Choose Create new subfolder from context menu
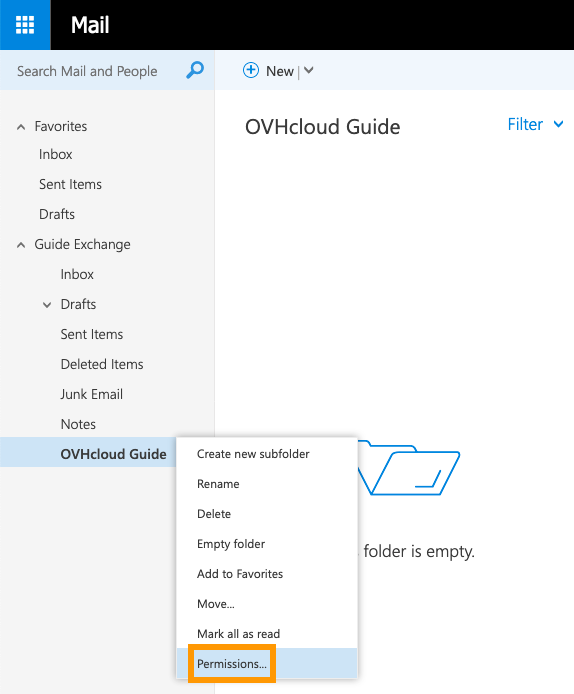Image resolution: width=574 pixels, height=694 pixels. [x=267, y=454]
